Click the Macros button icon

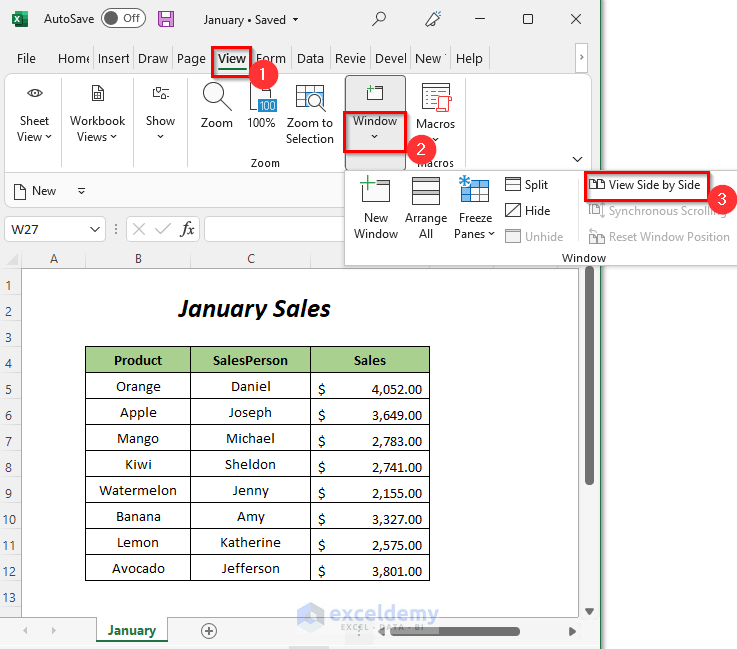(436, 97)
